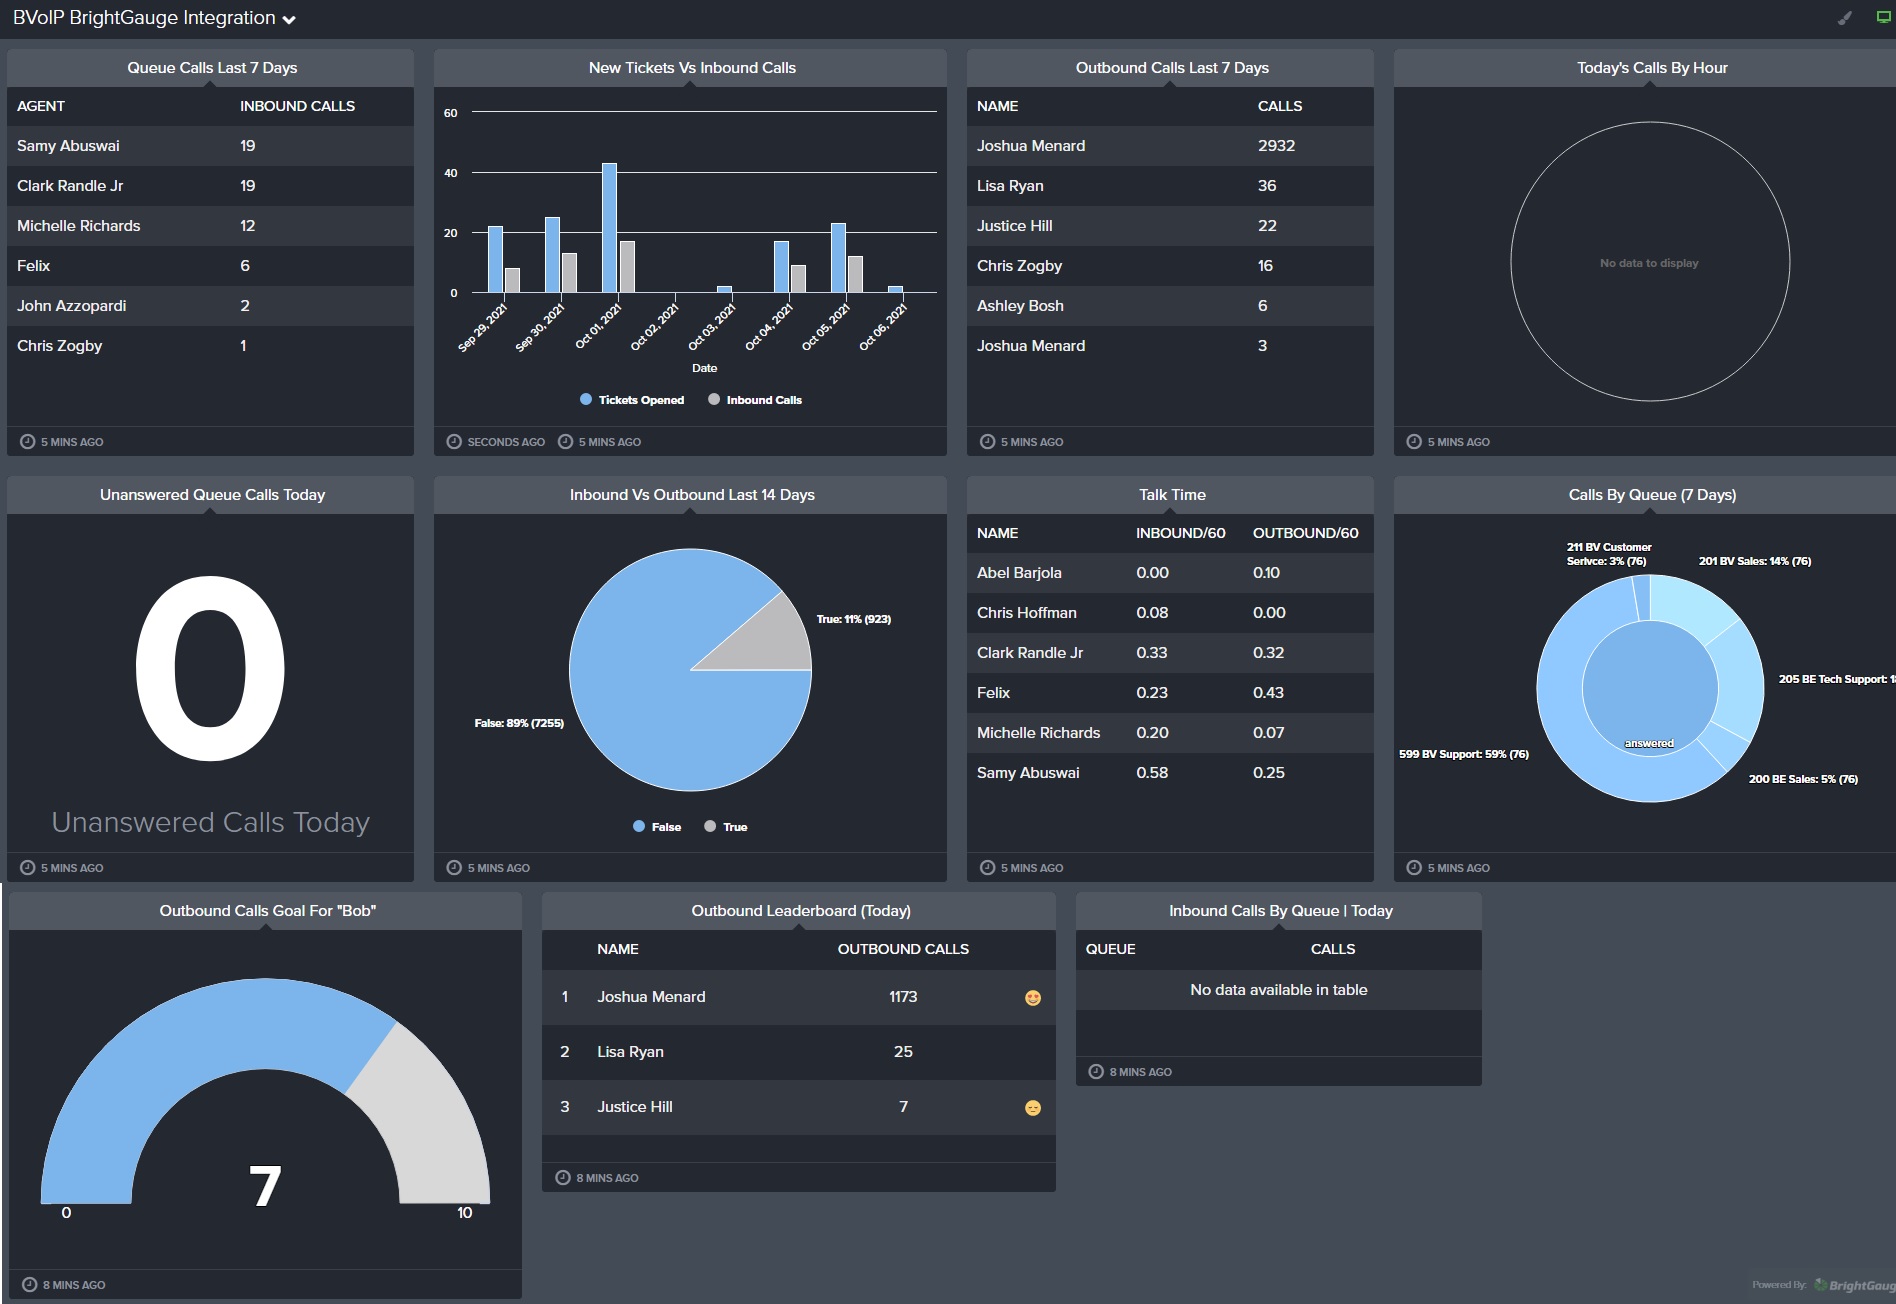Select the John Azzopardi row
The image size is (1896, 1304).
pos(210,306)
